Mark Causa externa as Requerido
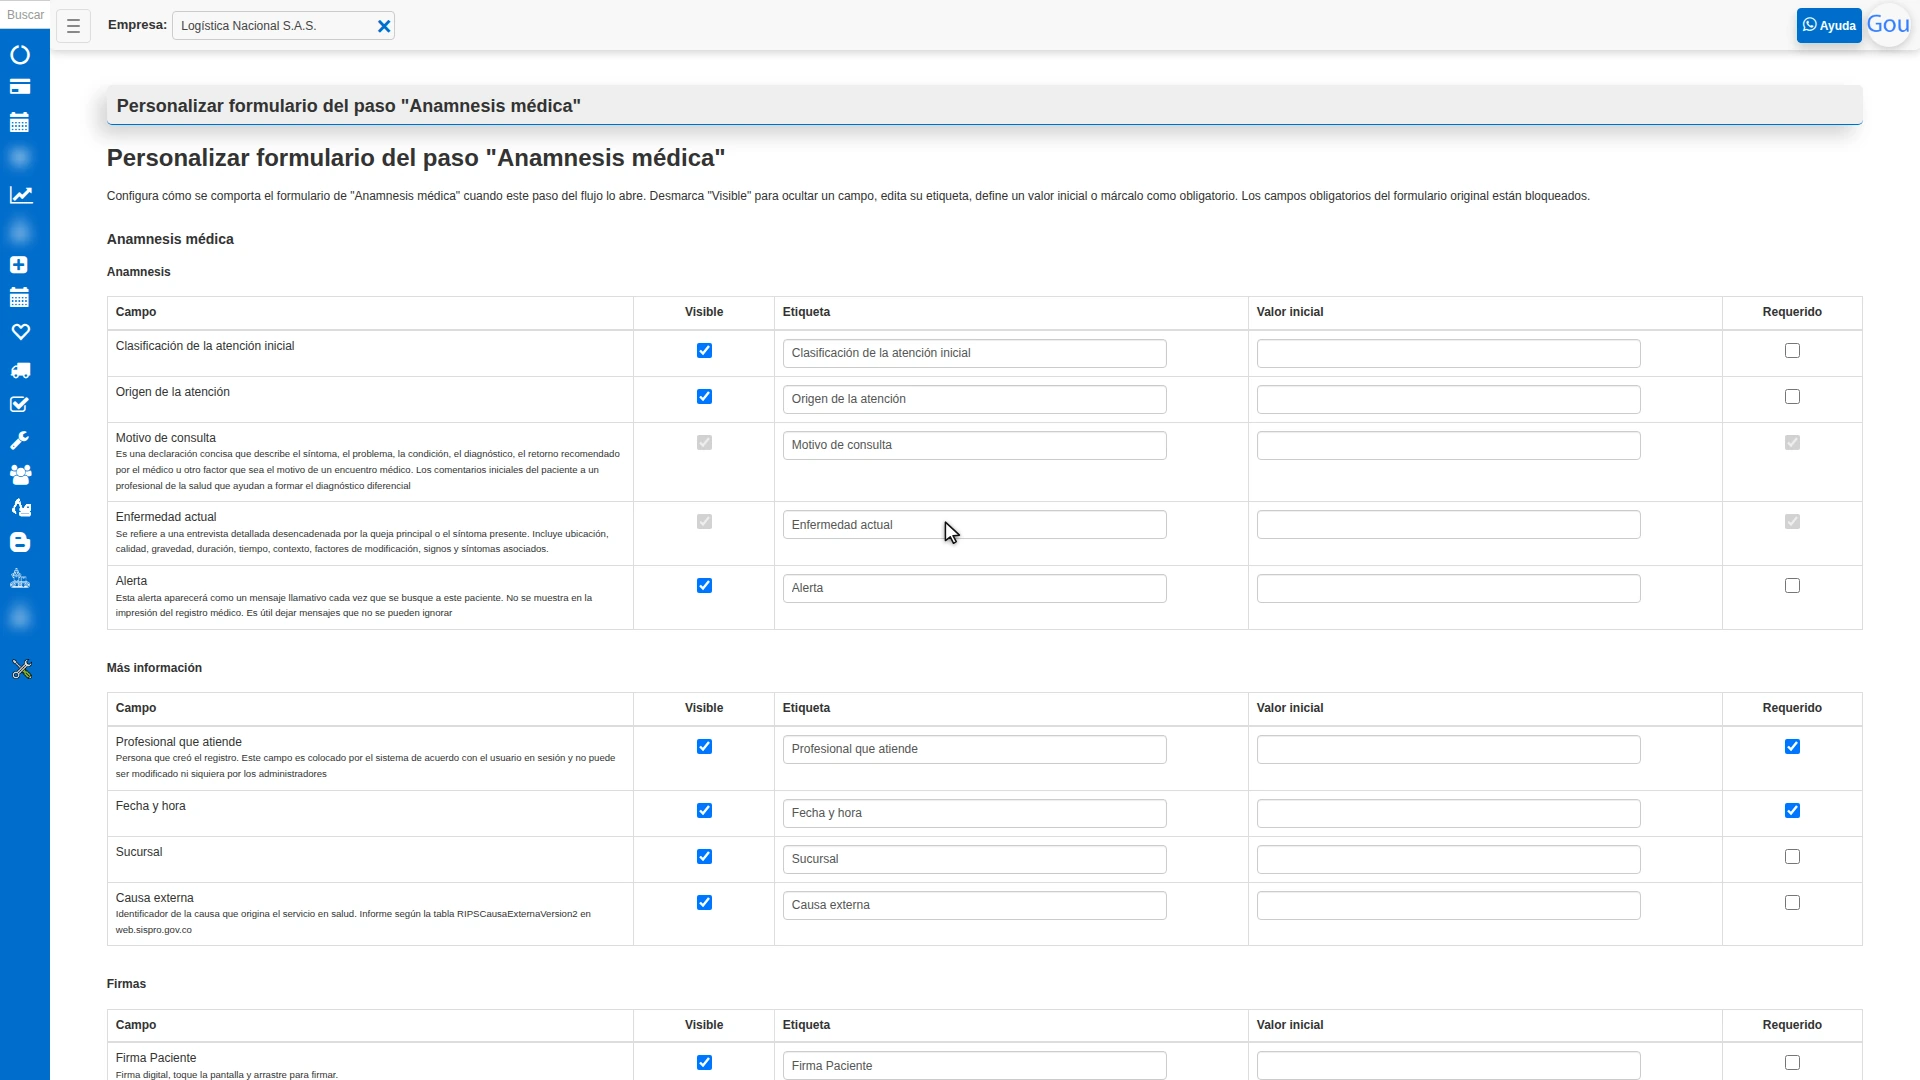Screen dimensions: 1920x1080 1792,903
